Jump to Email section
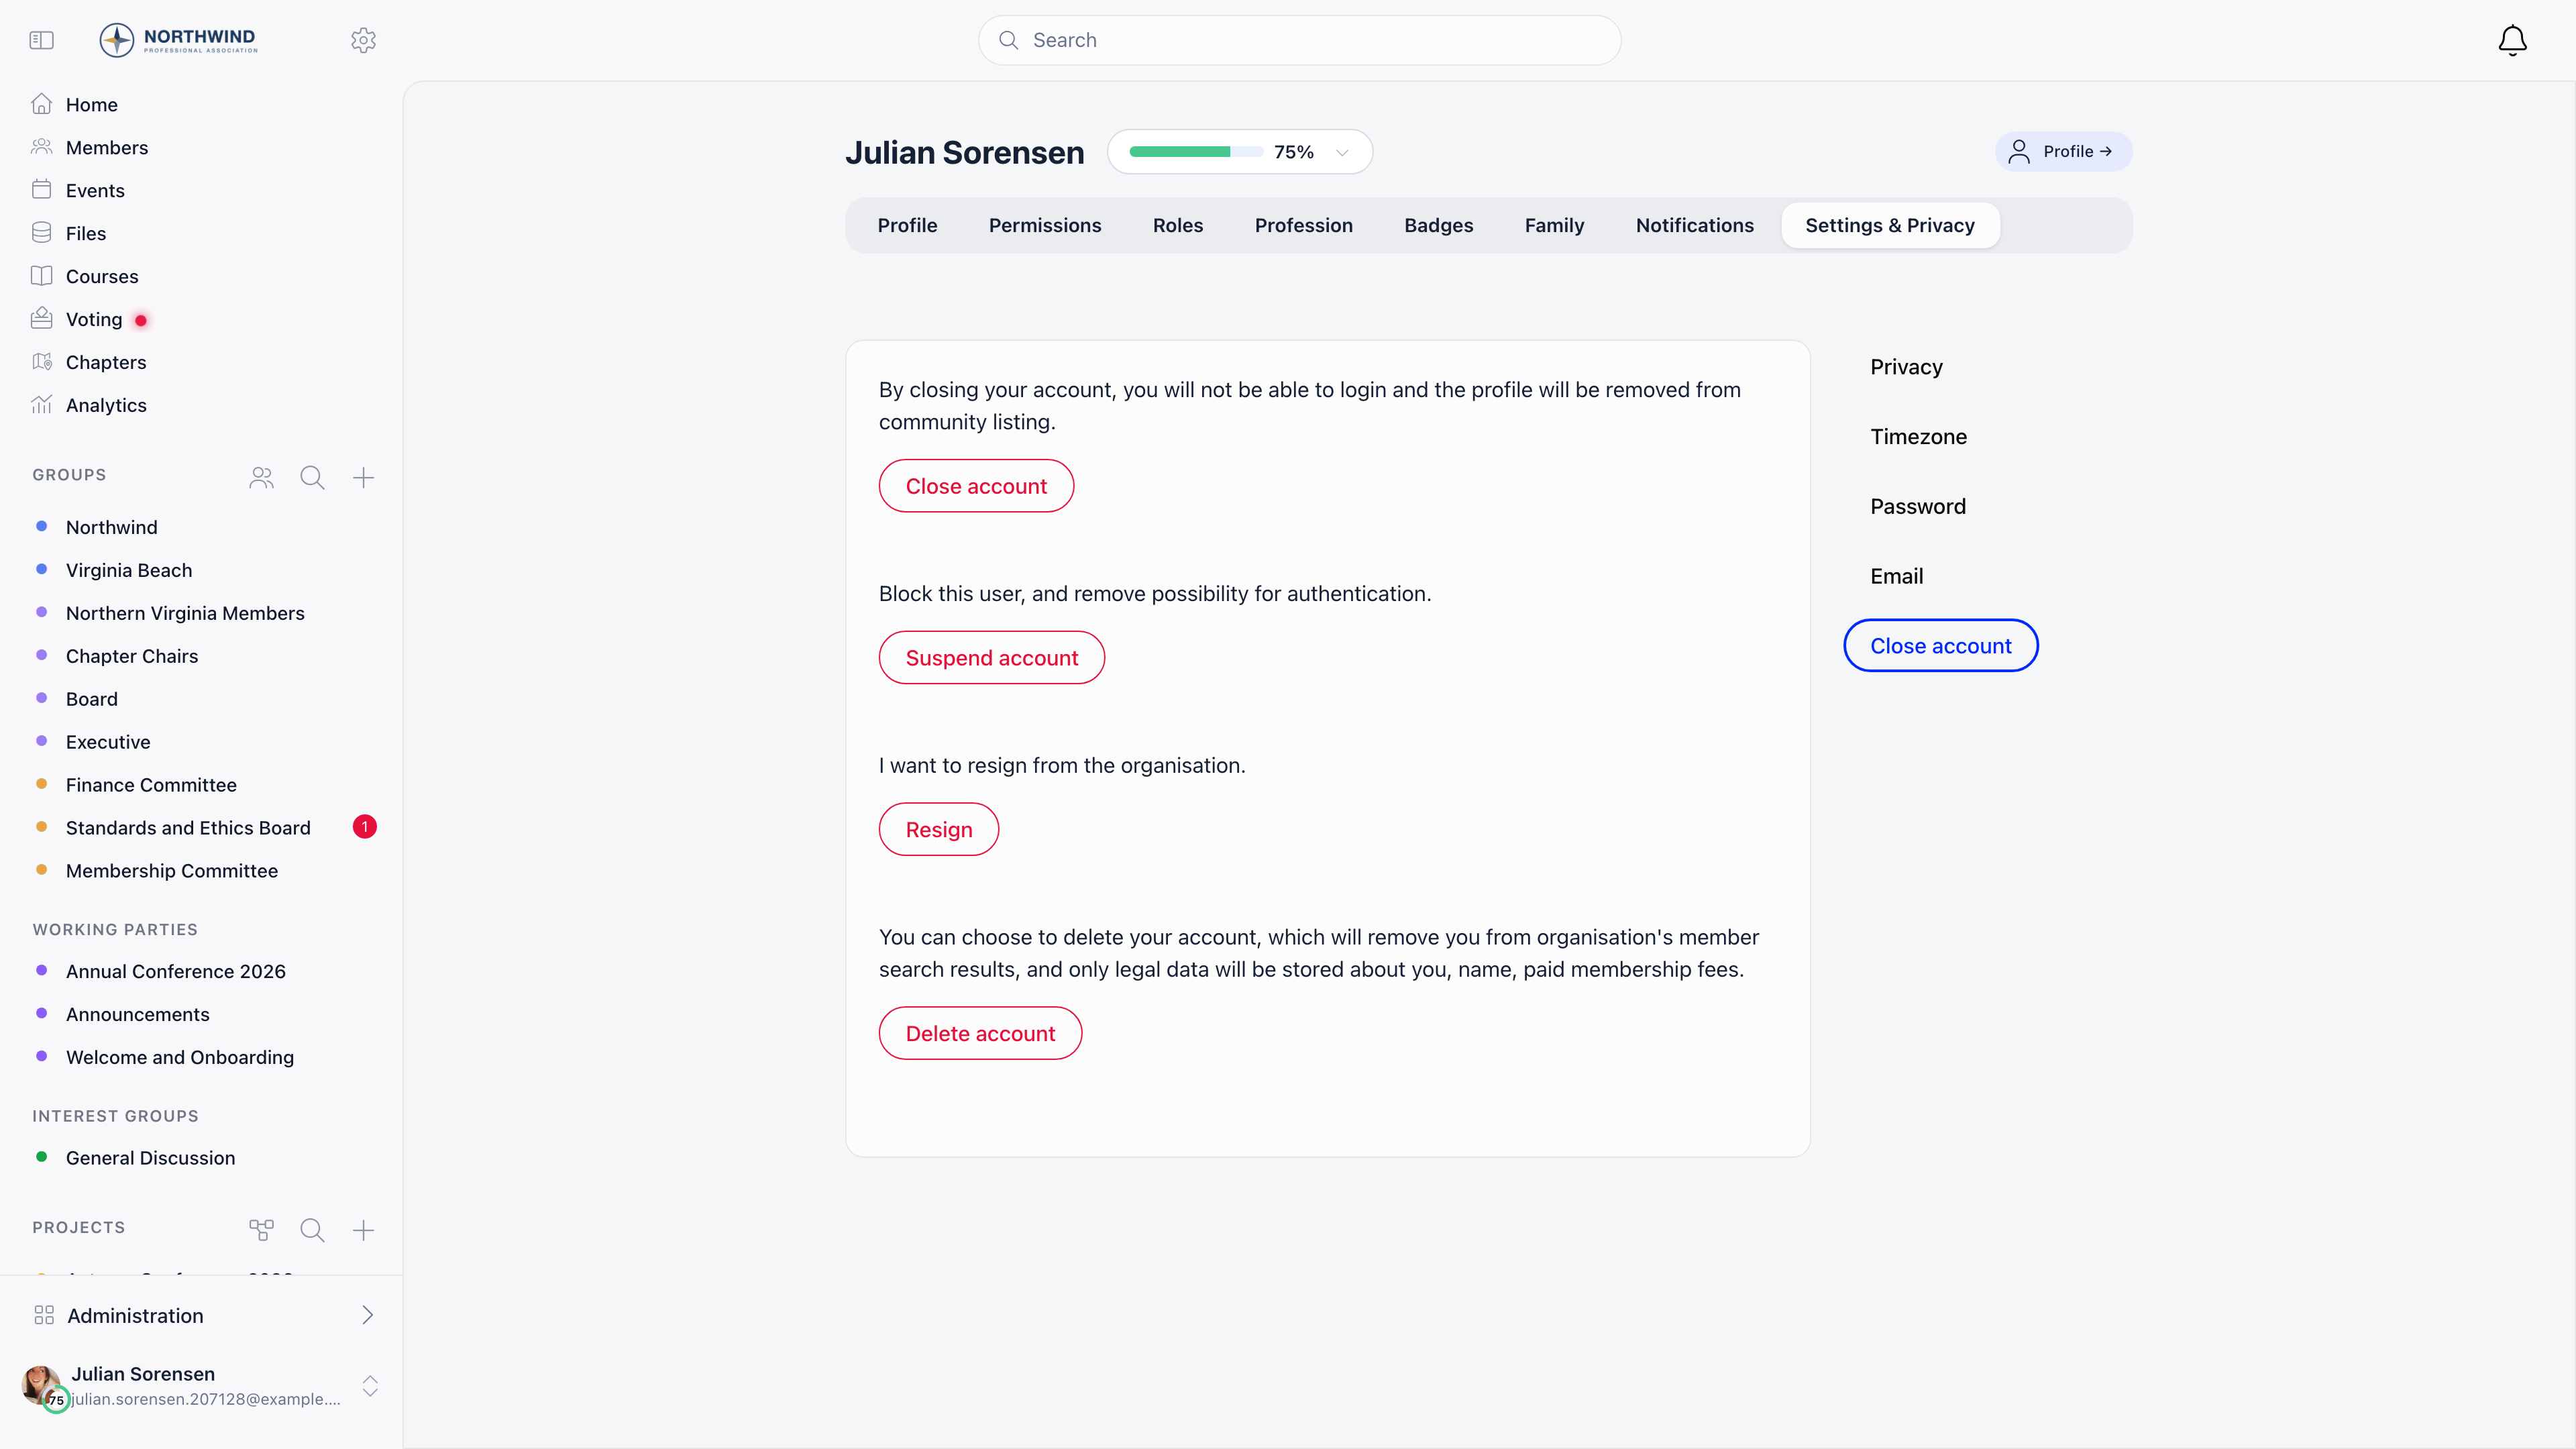The image size is (2576, 1449). click(1896, 577)
